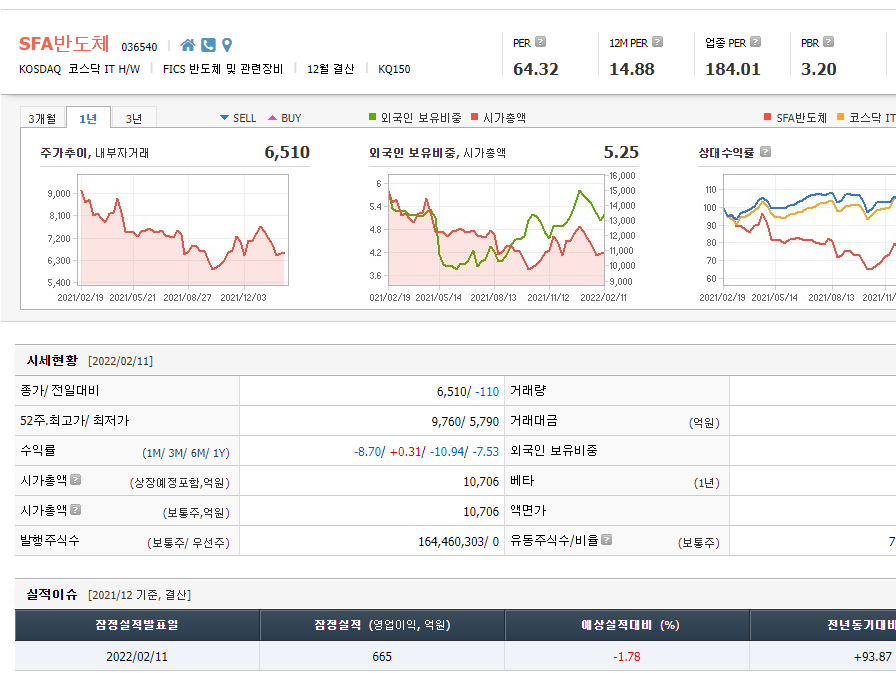The height and width of the screenshot is (673, 896).
Task: Click the -1.78 expected comparison cell
Action: pos(627,657)
